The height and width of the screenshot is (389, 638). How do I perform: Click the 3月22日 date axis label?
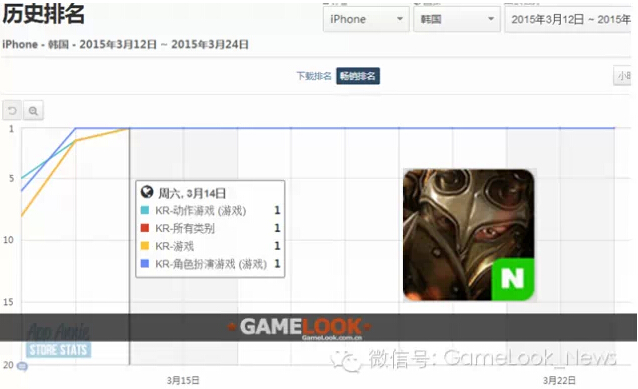click(x=559, y=380)
